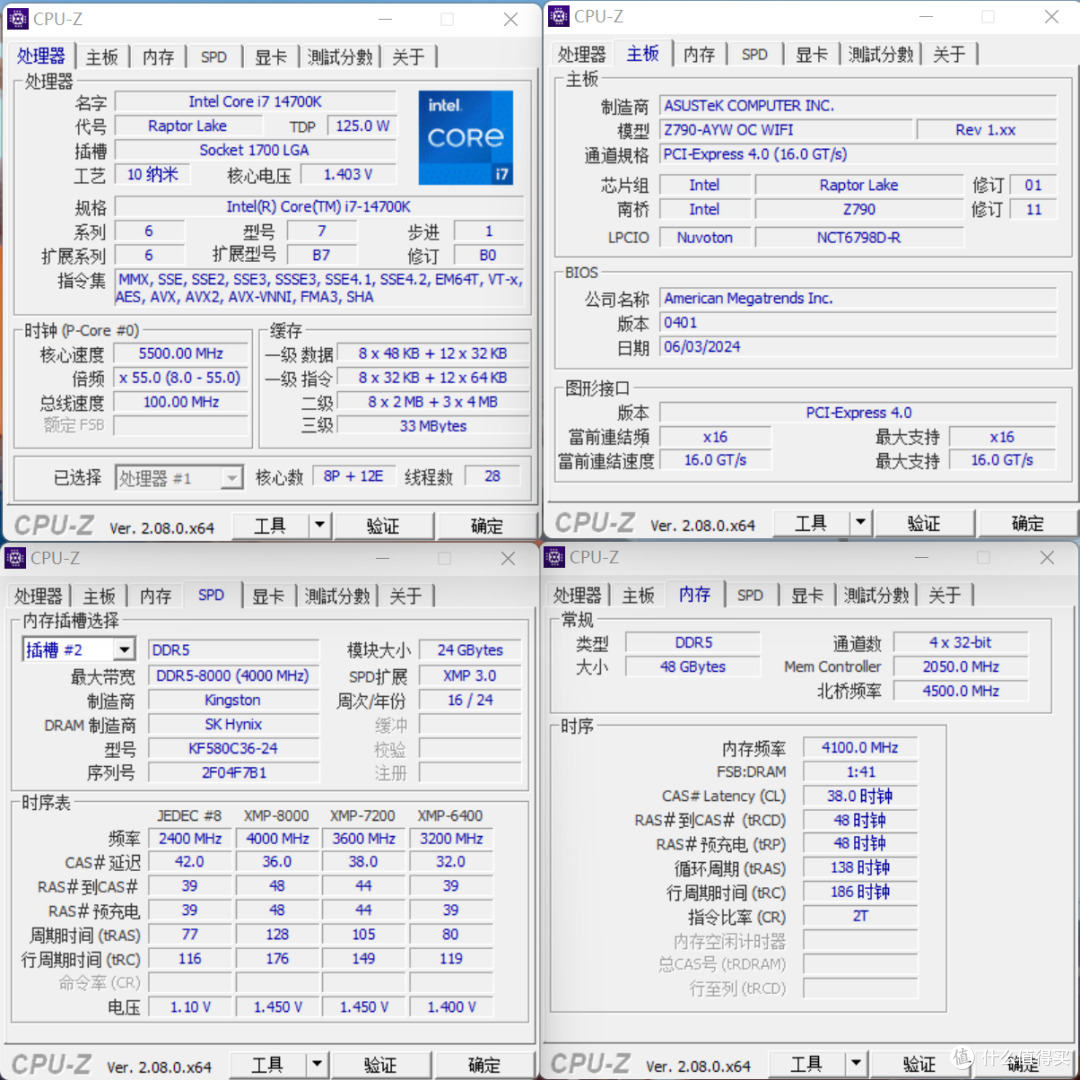Open the 内存 tab in the SPD window
The image size is (1080, 1080).
156,596
